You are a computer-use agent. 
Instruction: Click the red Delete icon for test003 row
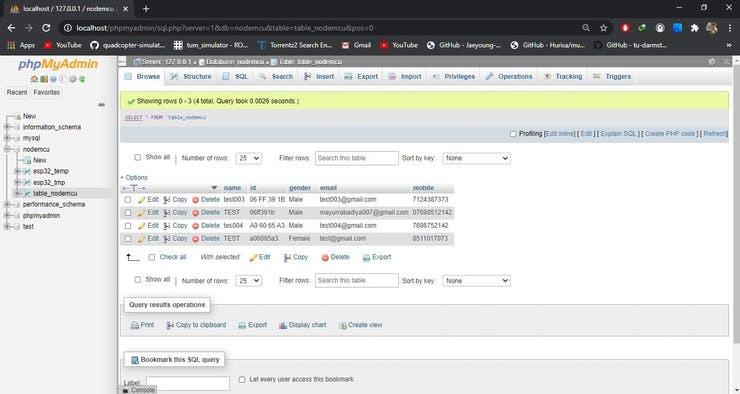tap(195, 200)
